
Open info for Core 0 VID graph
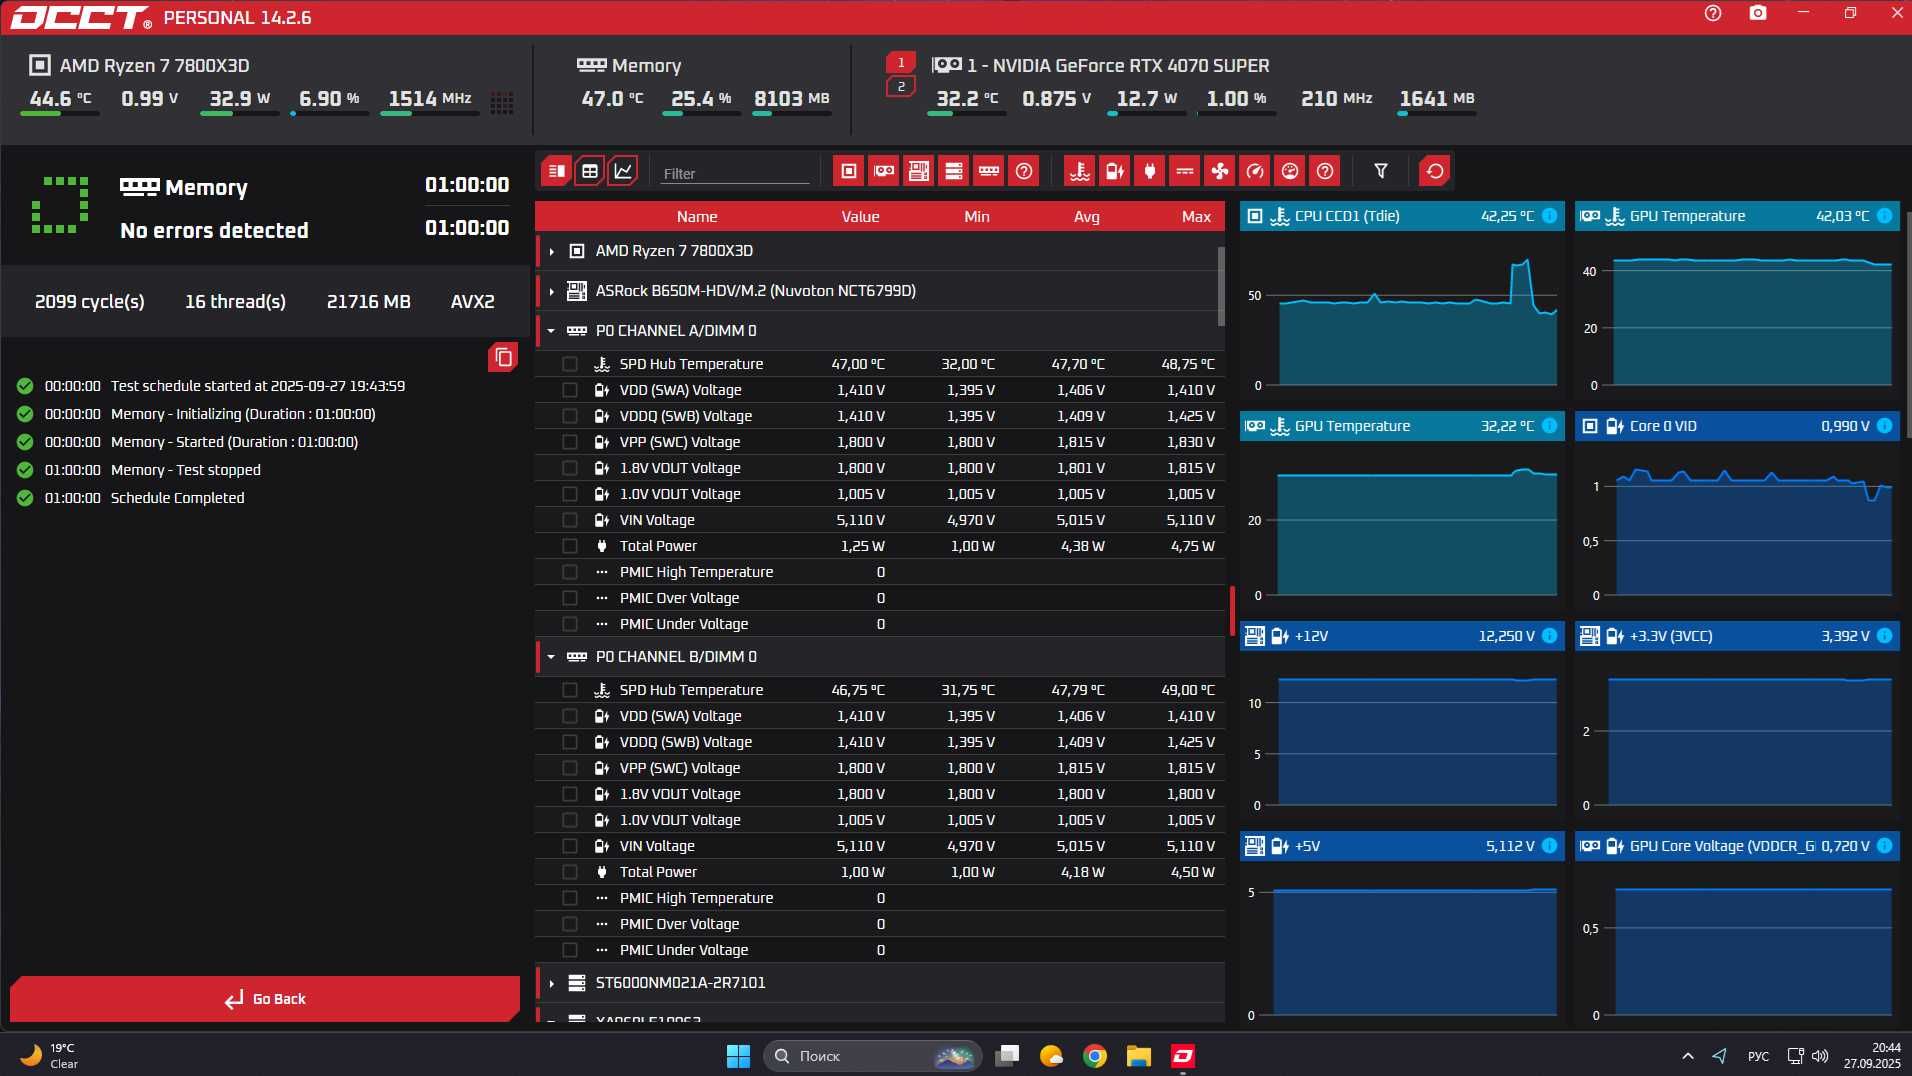(1884, 426)
